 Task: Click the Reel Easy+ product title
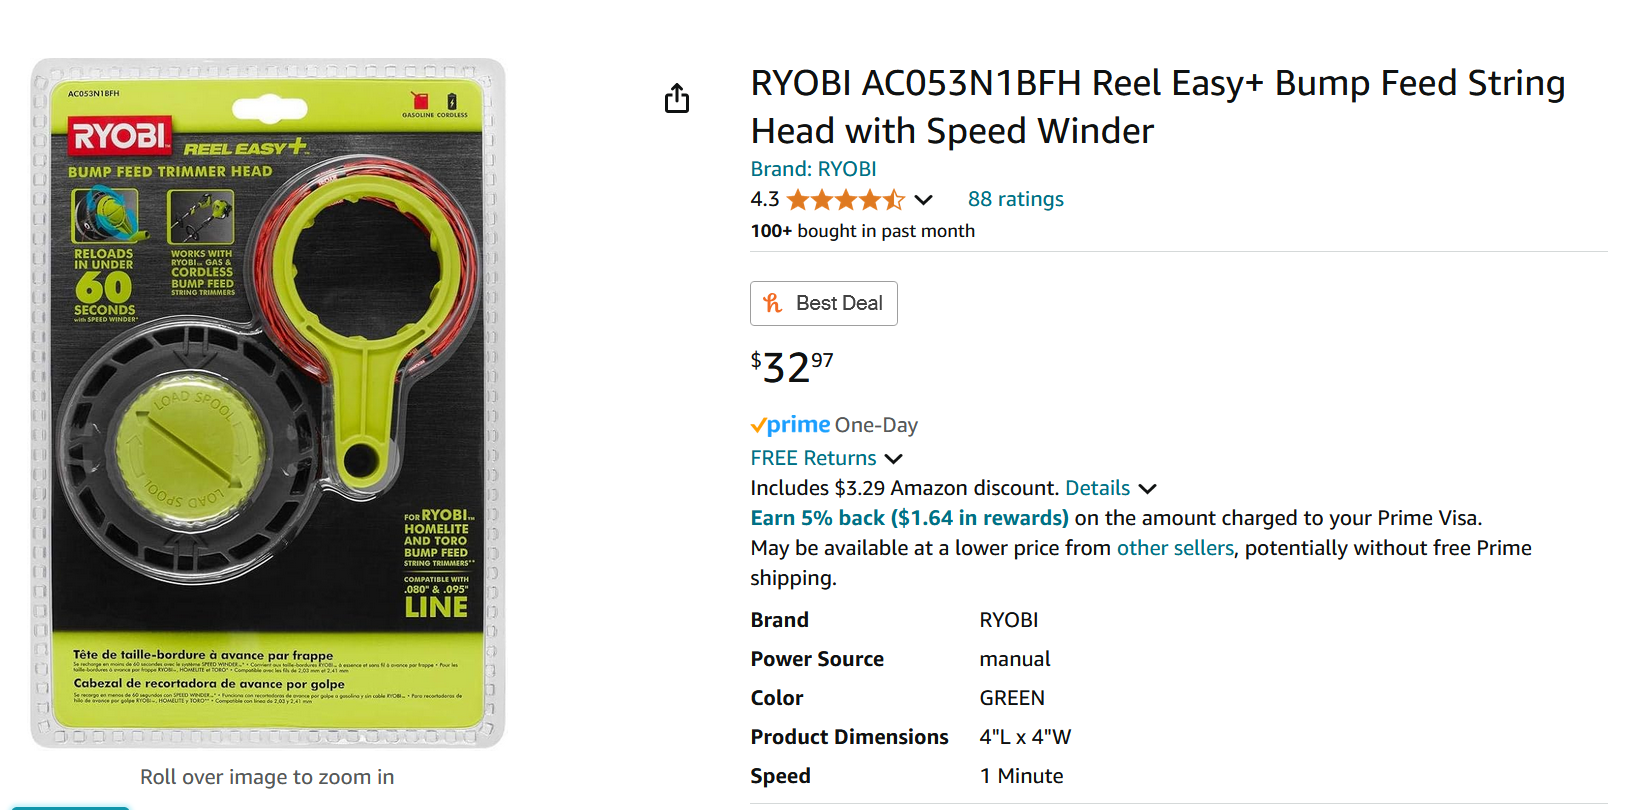click(x=1157, y=106)
